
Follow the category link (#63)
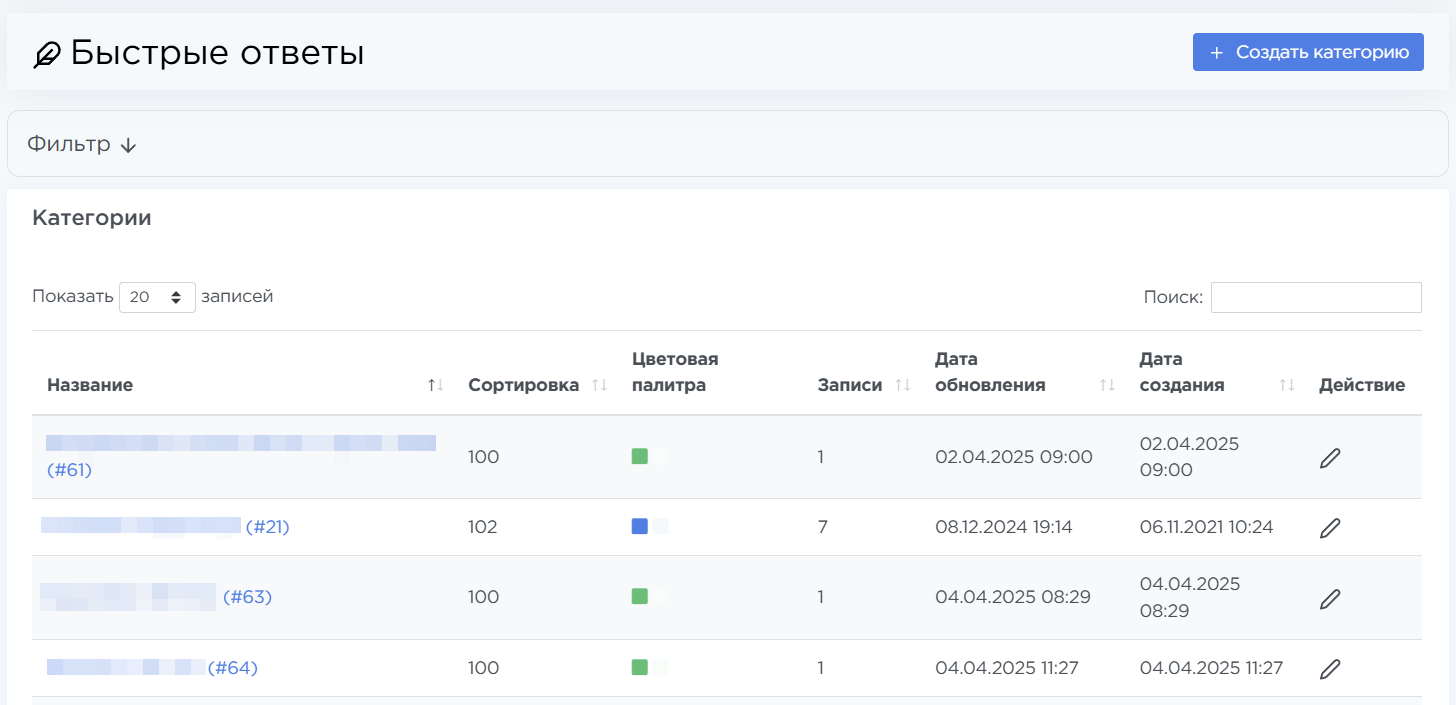point(247,597)
